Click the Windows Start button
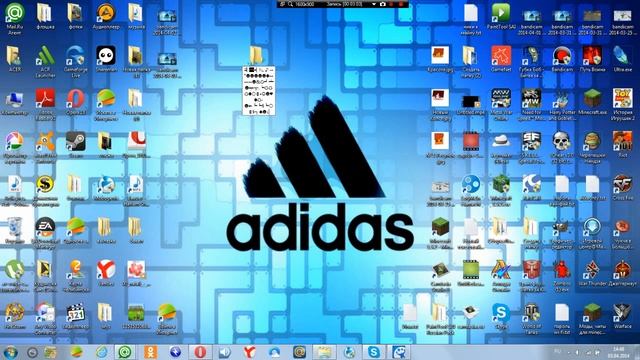The image size is (640, 360). click(x=11, y=352)
